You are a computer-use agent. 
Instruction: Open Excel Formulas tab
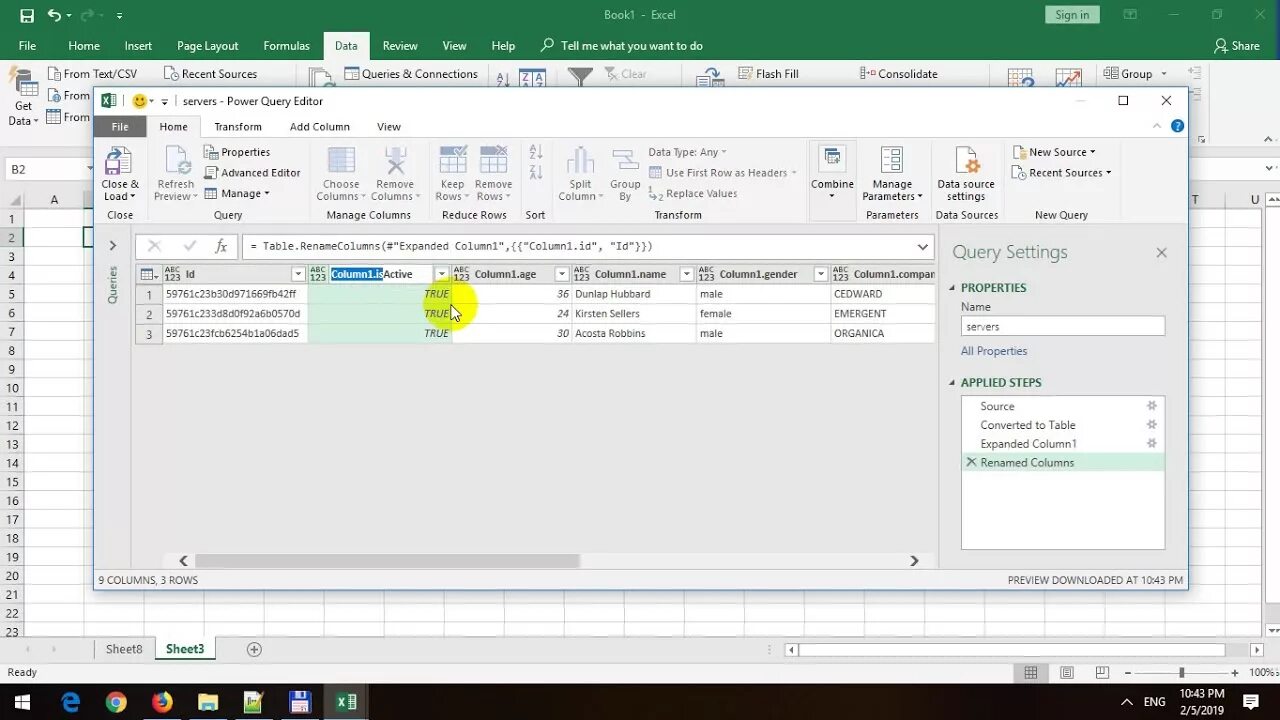click(286, 46)
